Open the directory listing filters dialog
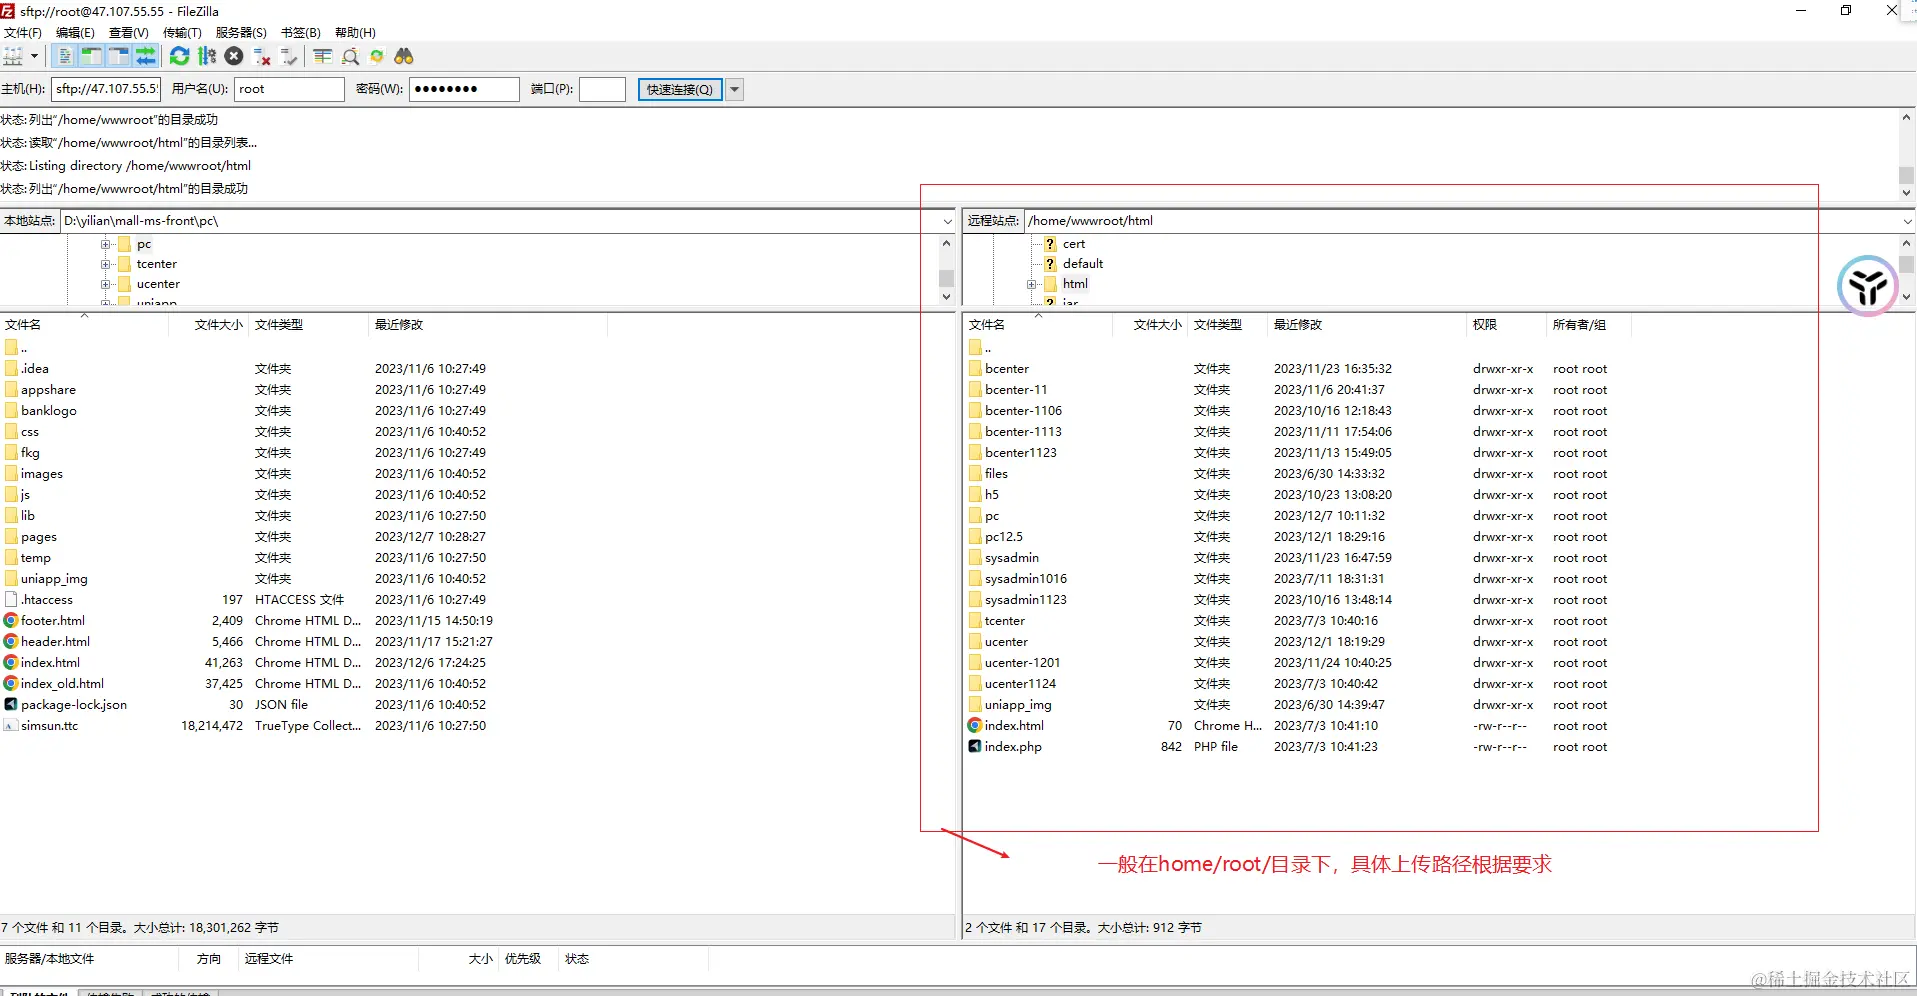 (322, 56)
